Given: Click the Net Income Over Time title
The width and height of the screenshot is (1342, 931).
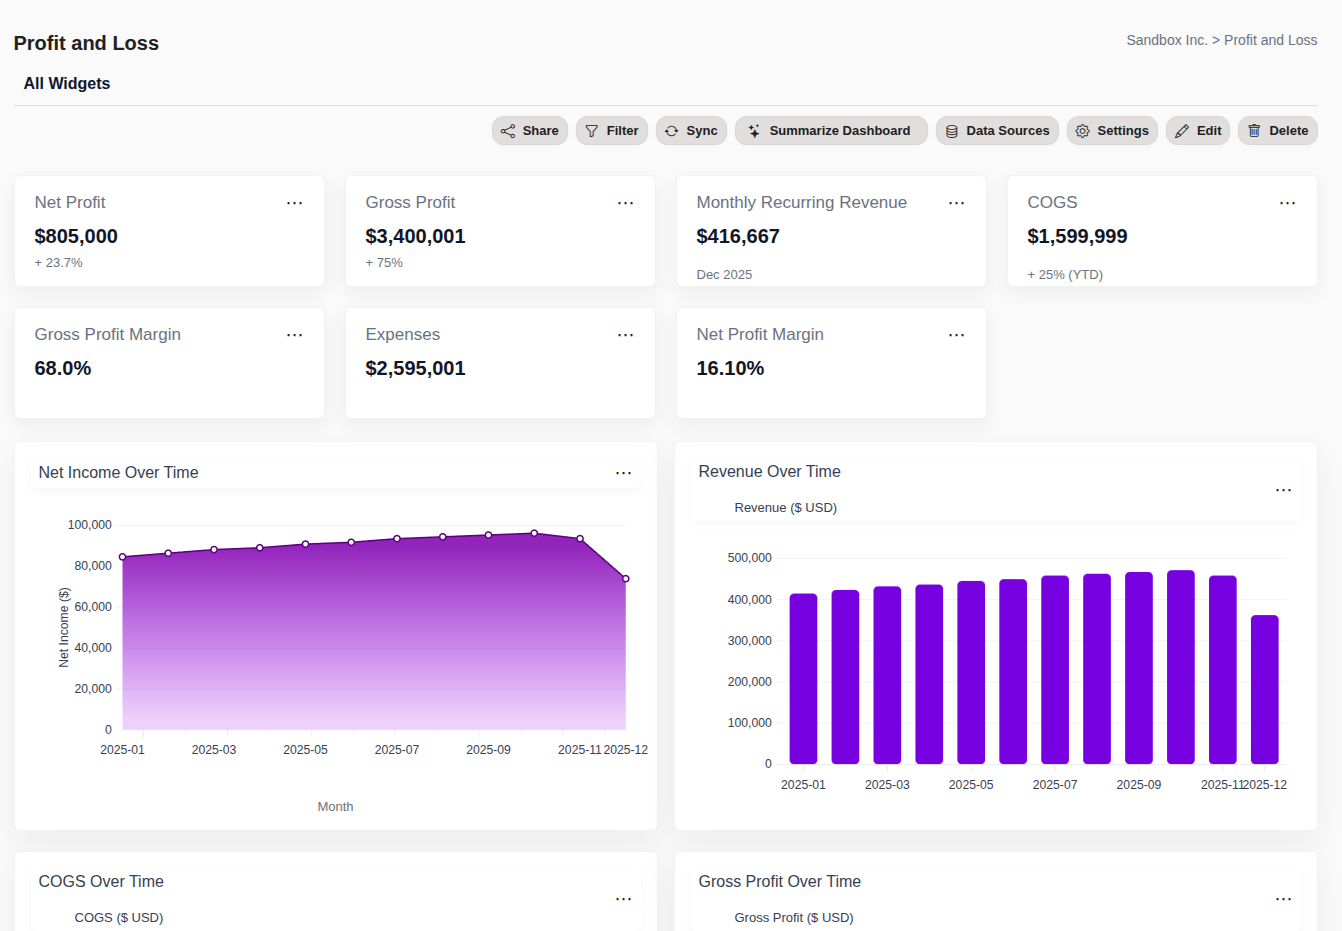Looking at the screenshot, I should (x=118, y=473).
